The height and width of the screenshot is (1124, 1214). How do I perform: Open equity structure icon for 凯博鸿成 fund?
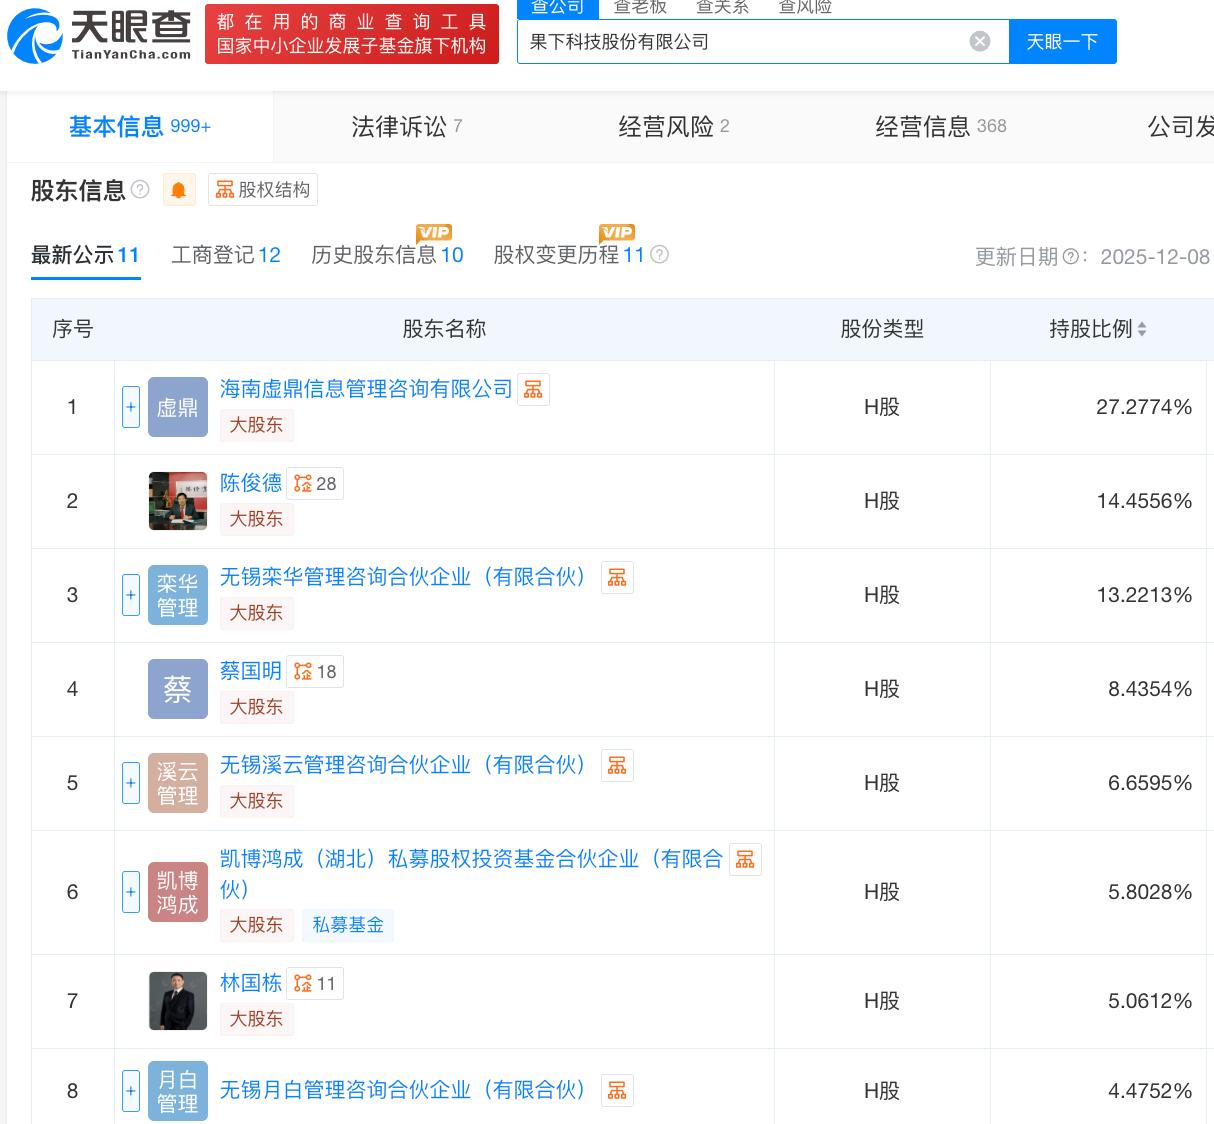pyautogui.click(x=745, y=860)
